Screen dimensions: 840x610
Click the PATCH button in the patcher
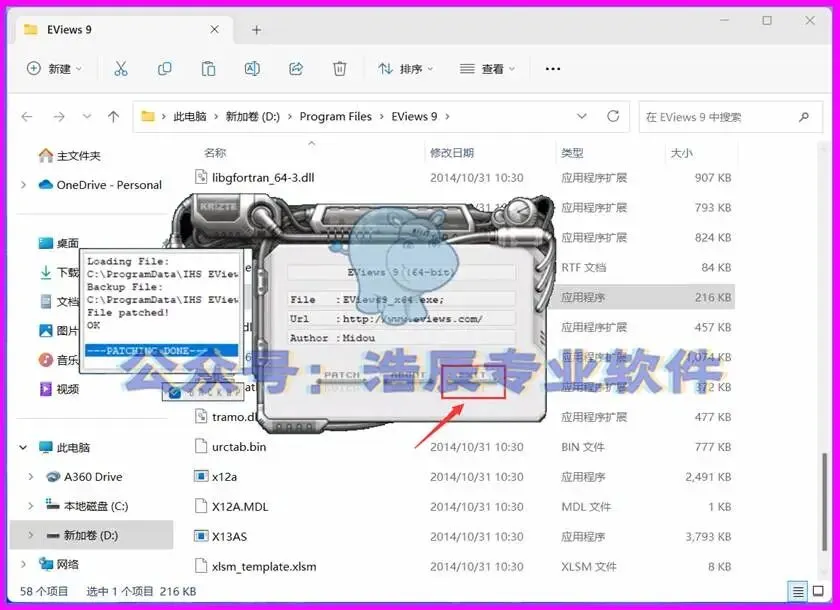click(342, 376)
